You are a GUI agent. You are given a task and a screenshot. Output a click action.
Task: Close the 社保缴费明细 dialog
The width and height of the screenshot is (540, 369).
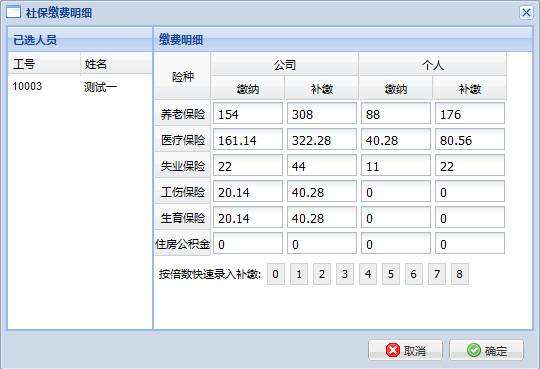coord(526,13)
